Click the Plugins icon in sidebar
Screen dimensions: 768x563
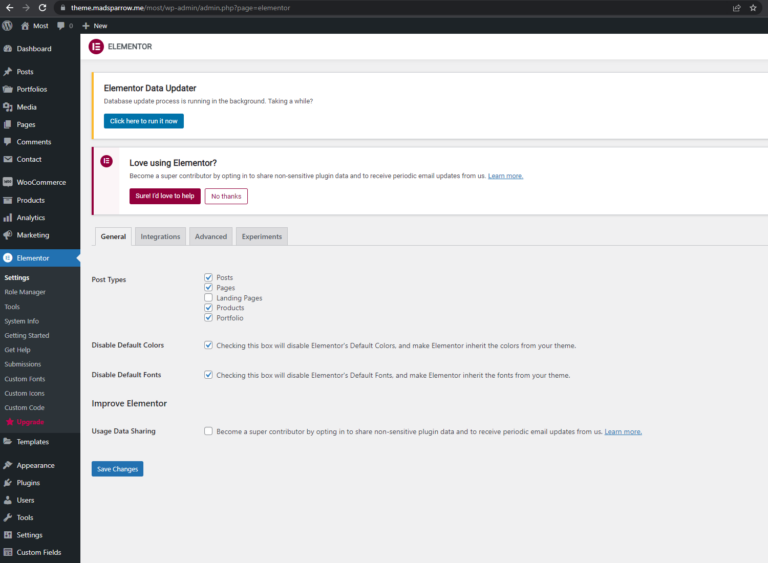[x=8, y=482]
